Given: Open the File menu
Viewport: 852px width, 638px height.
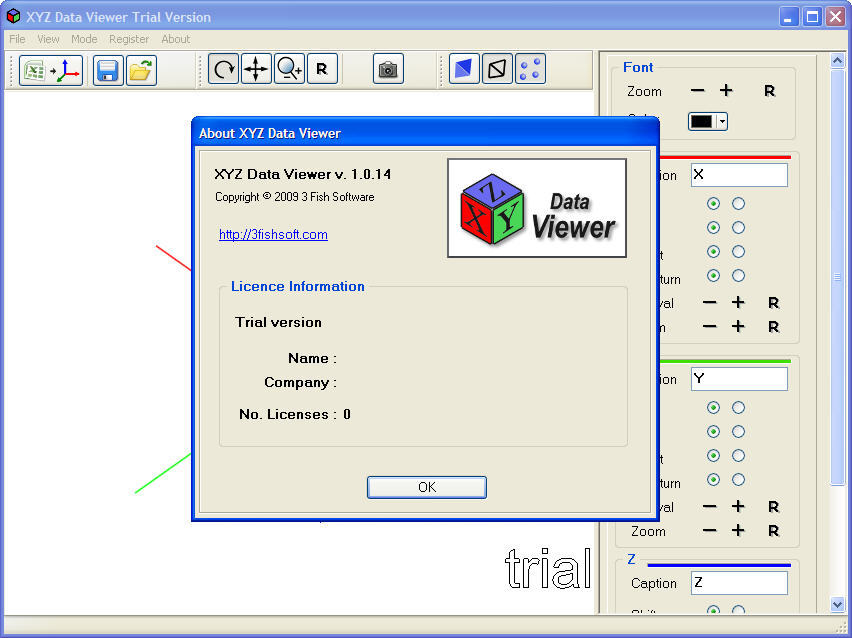Looking at the screenshot, I should pos(17,39).
